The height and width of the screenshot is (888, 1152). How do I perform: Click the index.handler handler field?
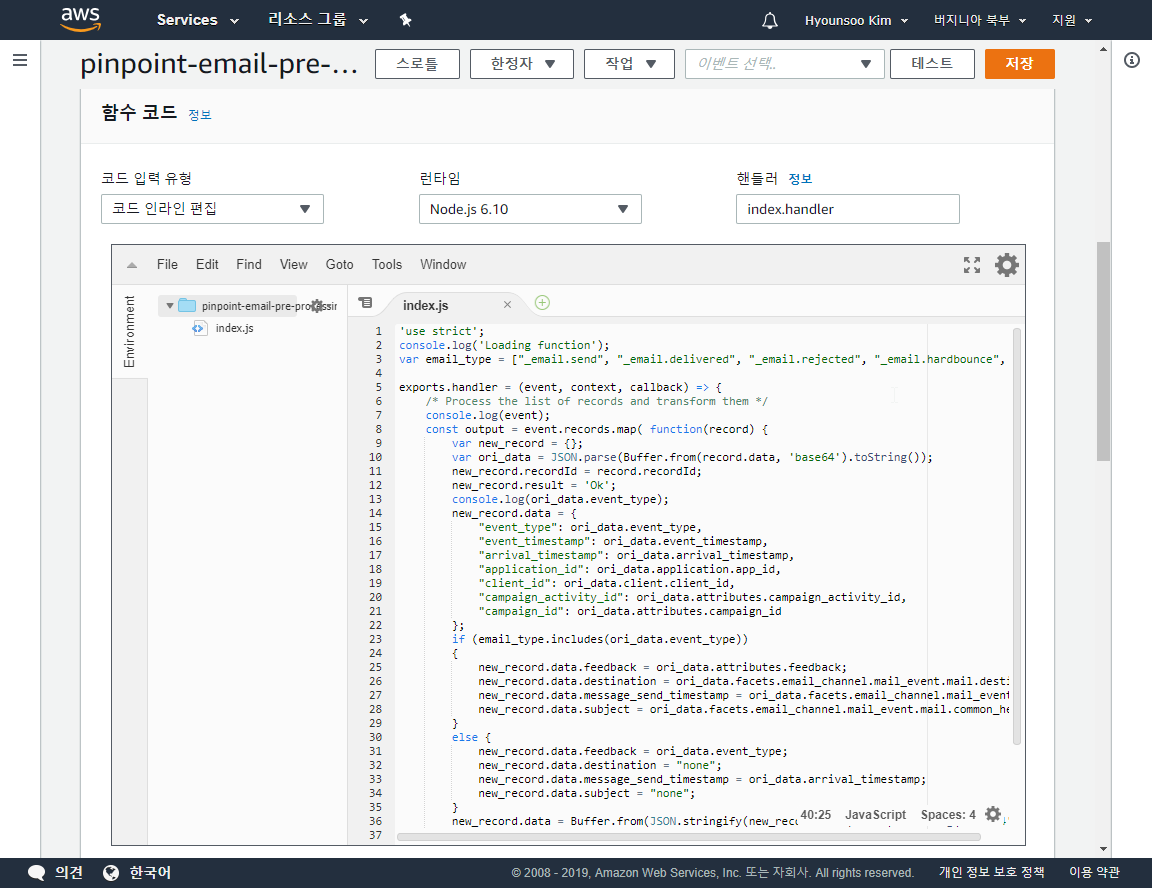(848, 209)
